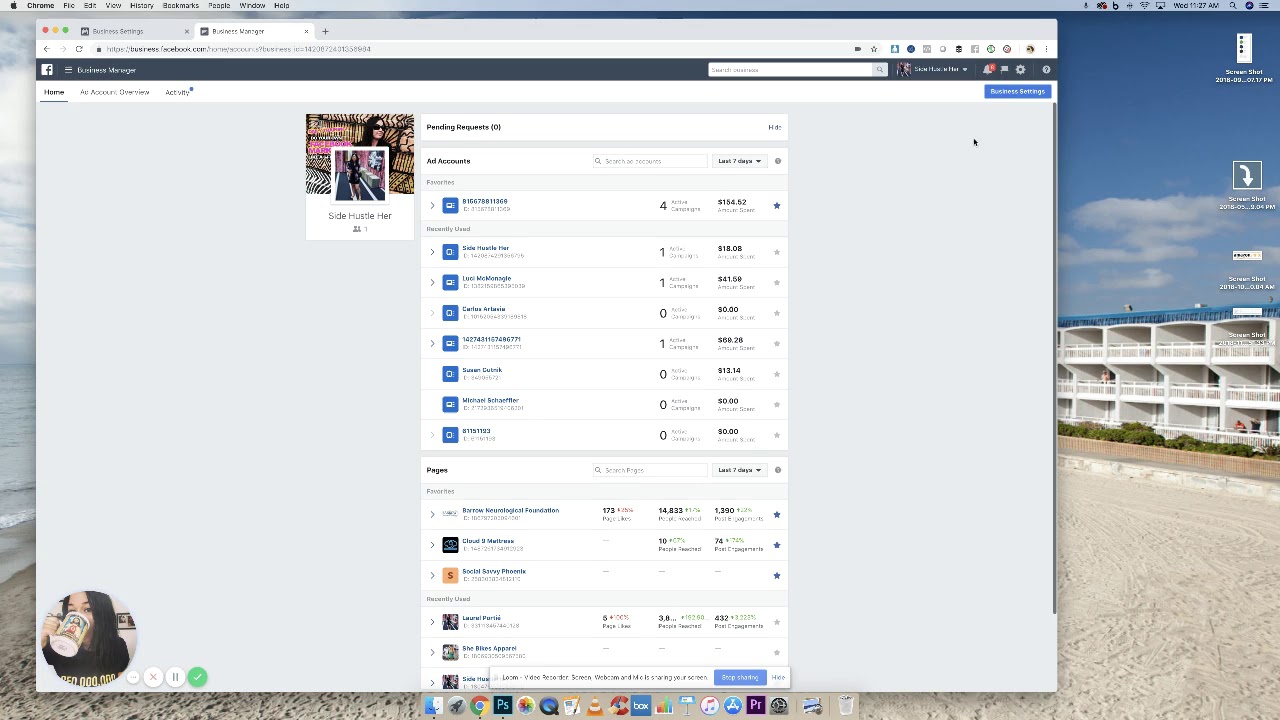Viewport: 1280px width, 720px height.
Task: Open the Carlos Artavia ad account link
Action: tap(483, 309)
